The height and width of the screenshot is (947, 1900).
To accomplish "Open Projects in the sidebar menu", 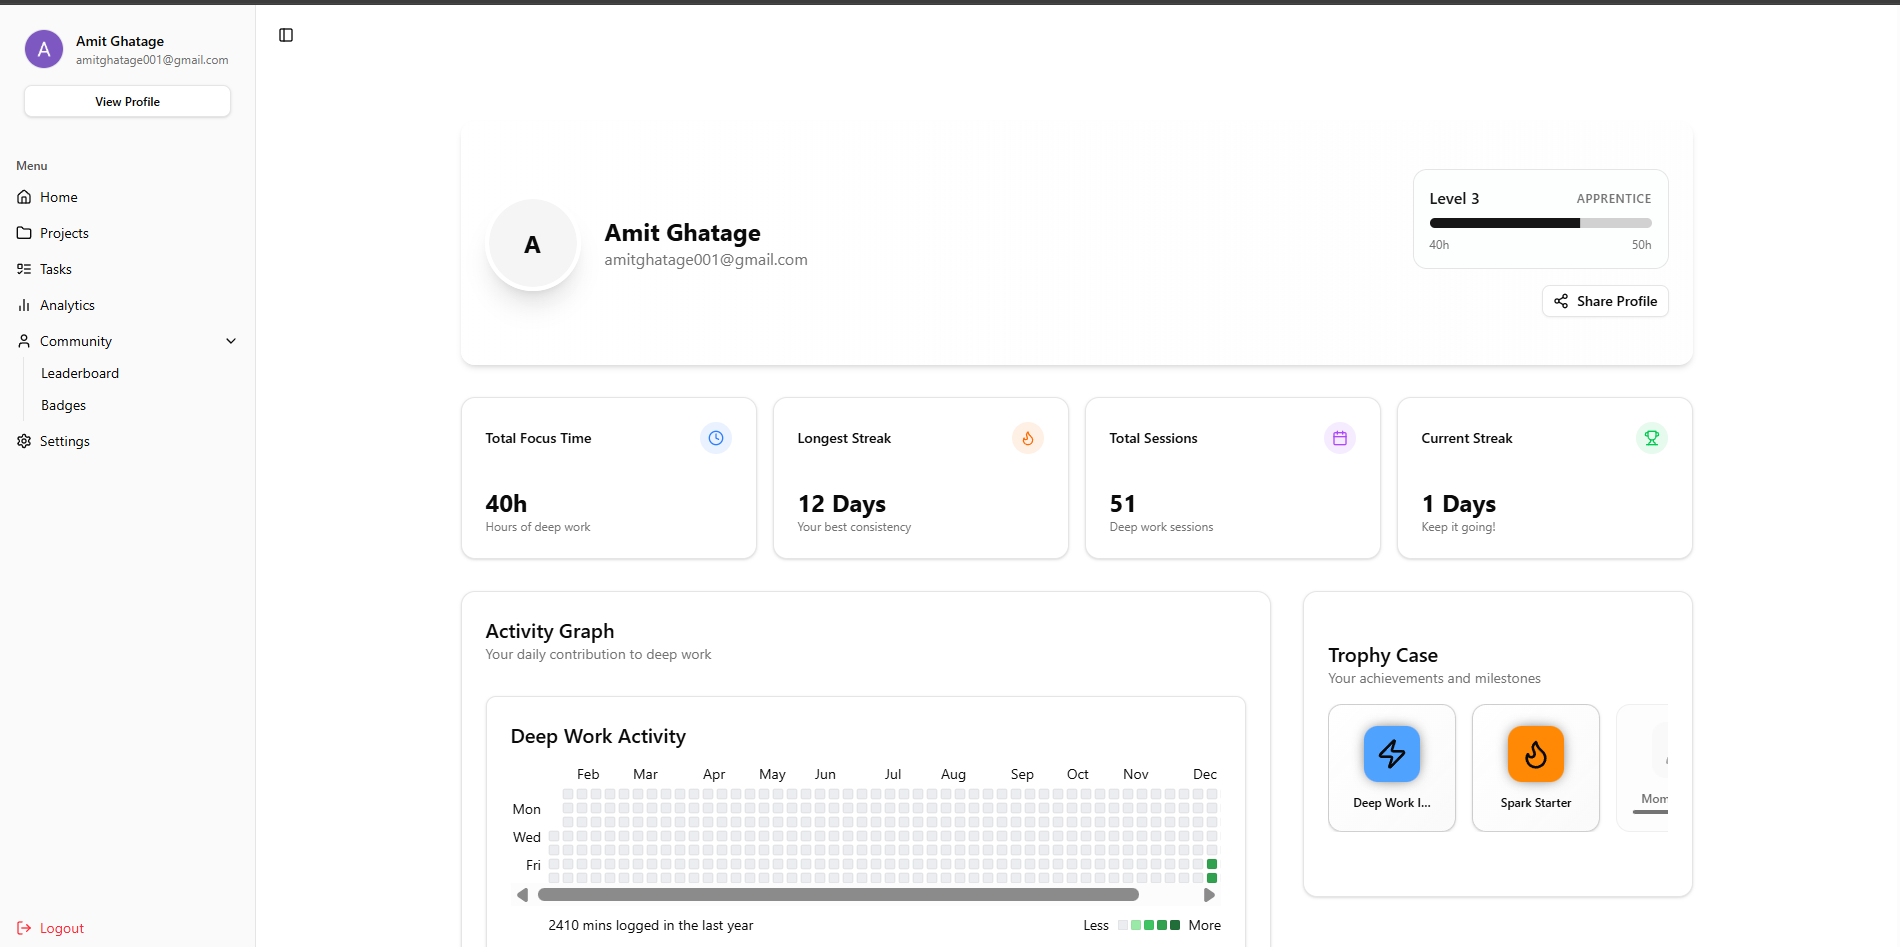I will (127, 233).
